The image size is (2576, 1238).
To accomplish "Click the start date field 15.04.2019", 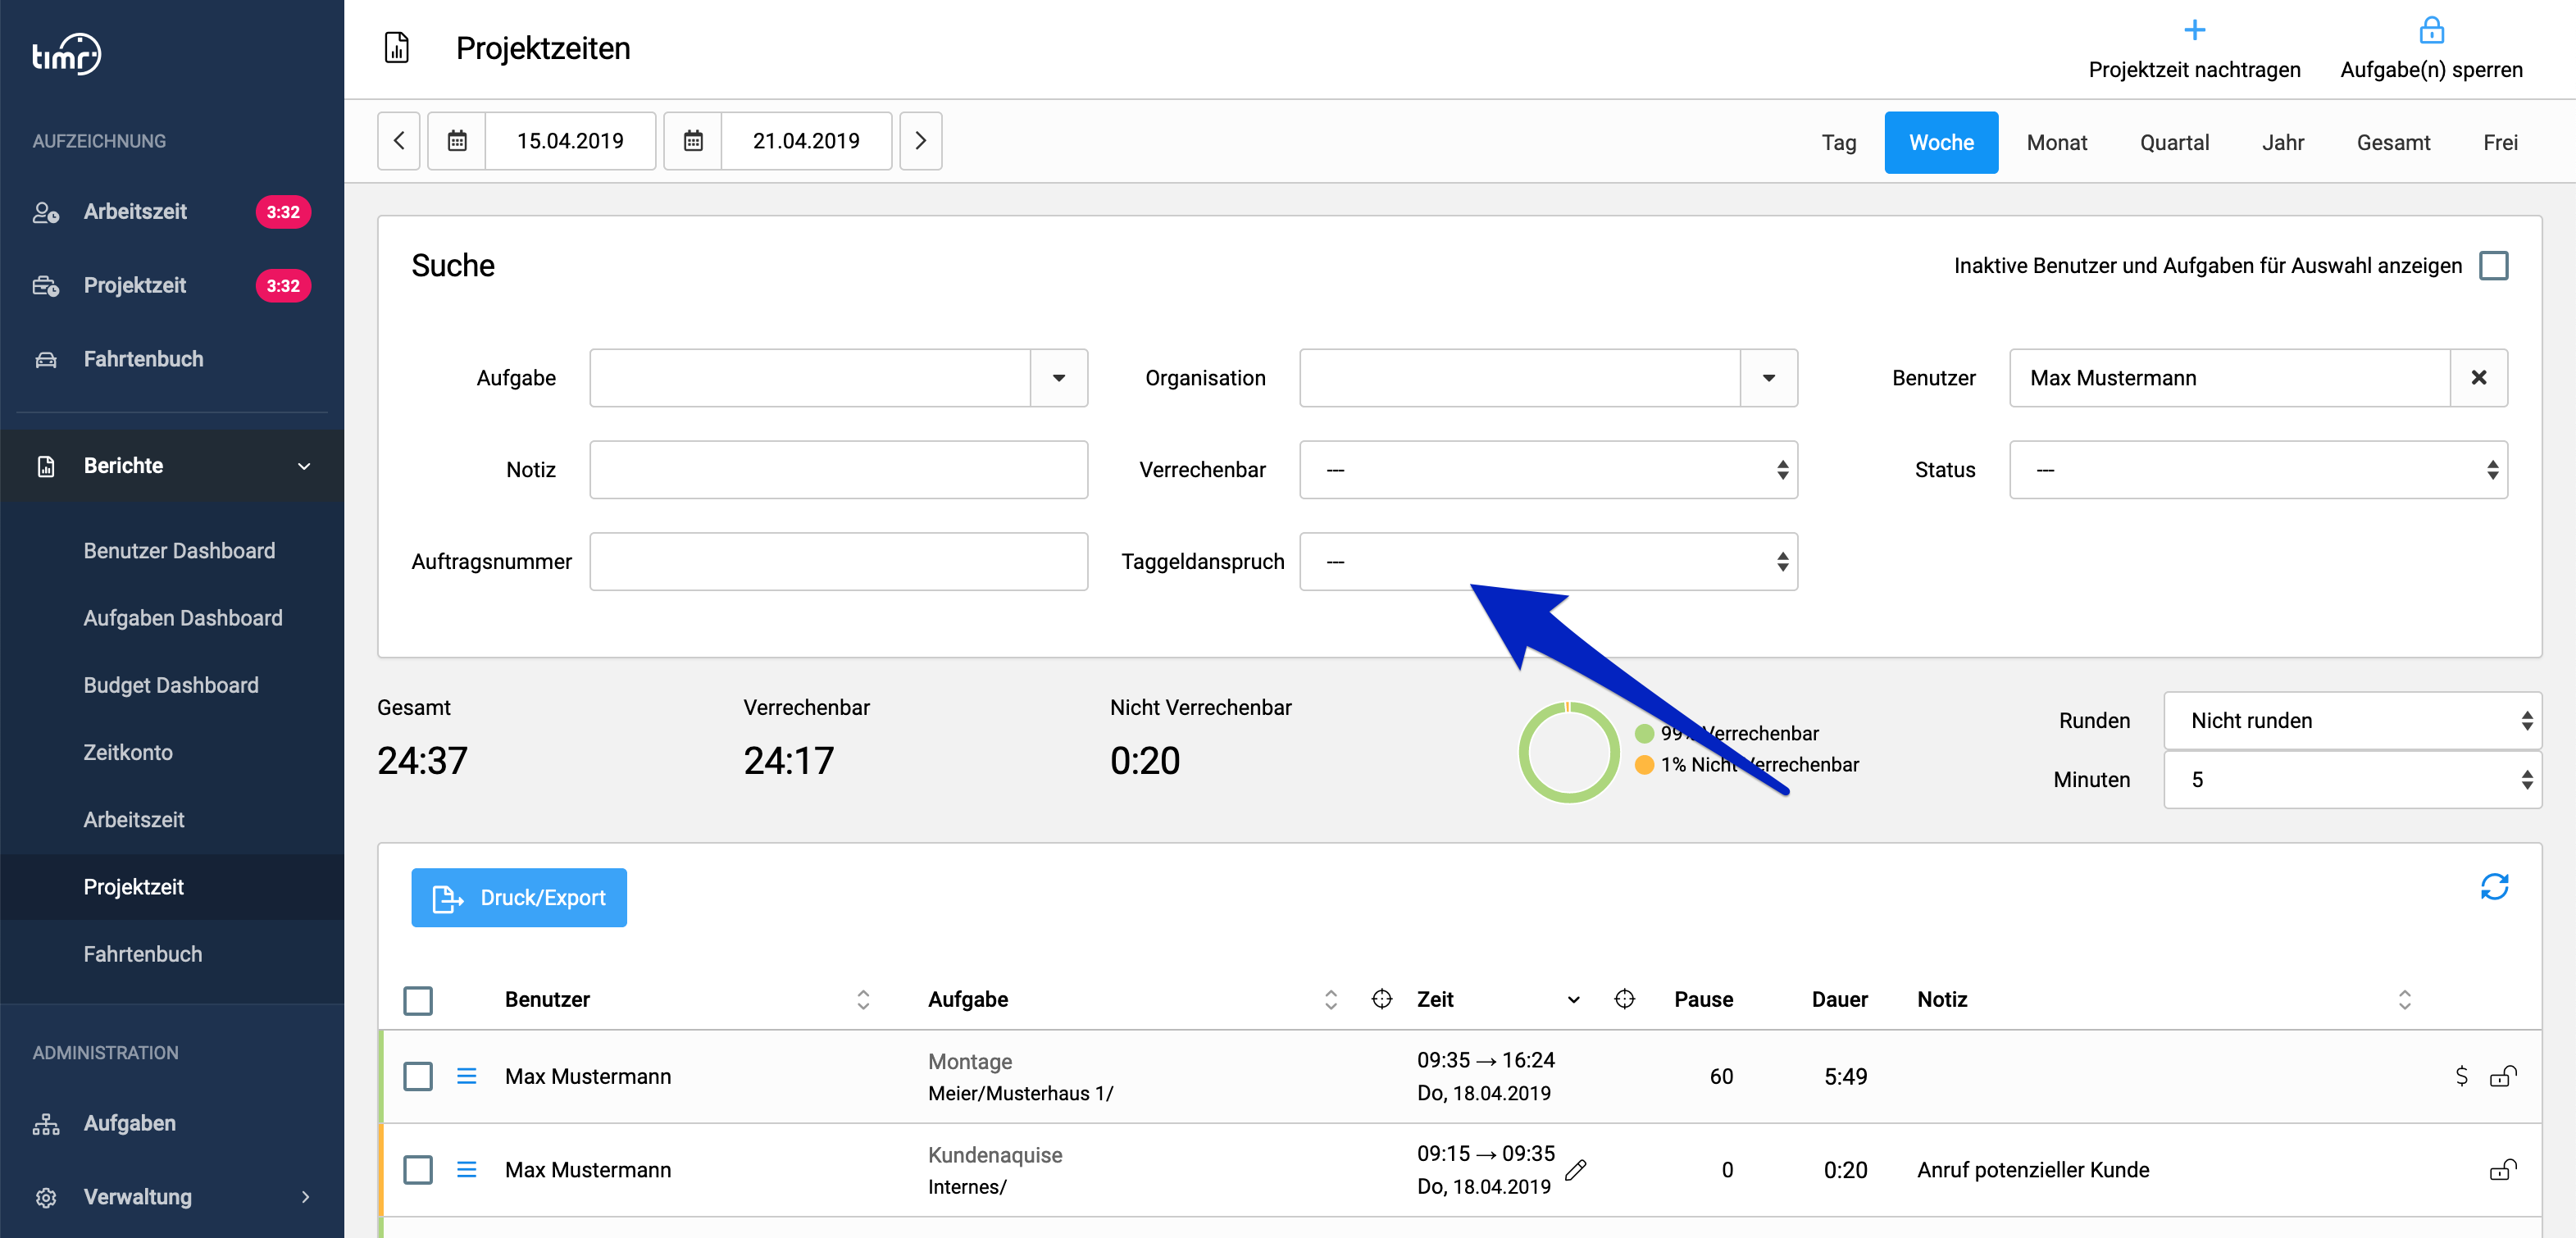I will [570, 141].
